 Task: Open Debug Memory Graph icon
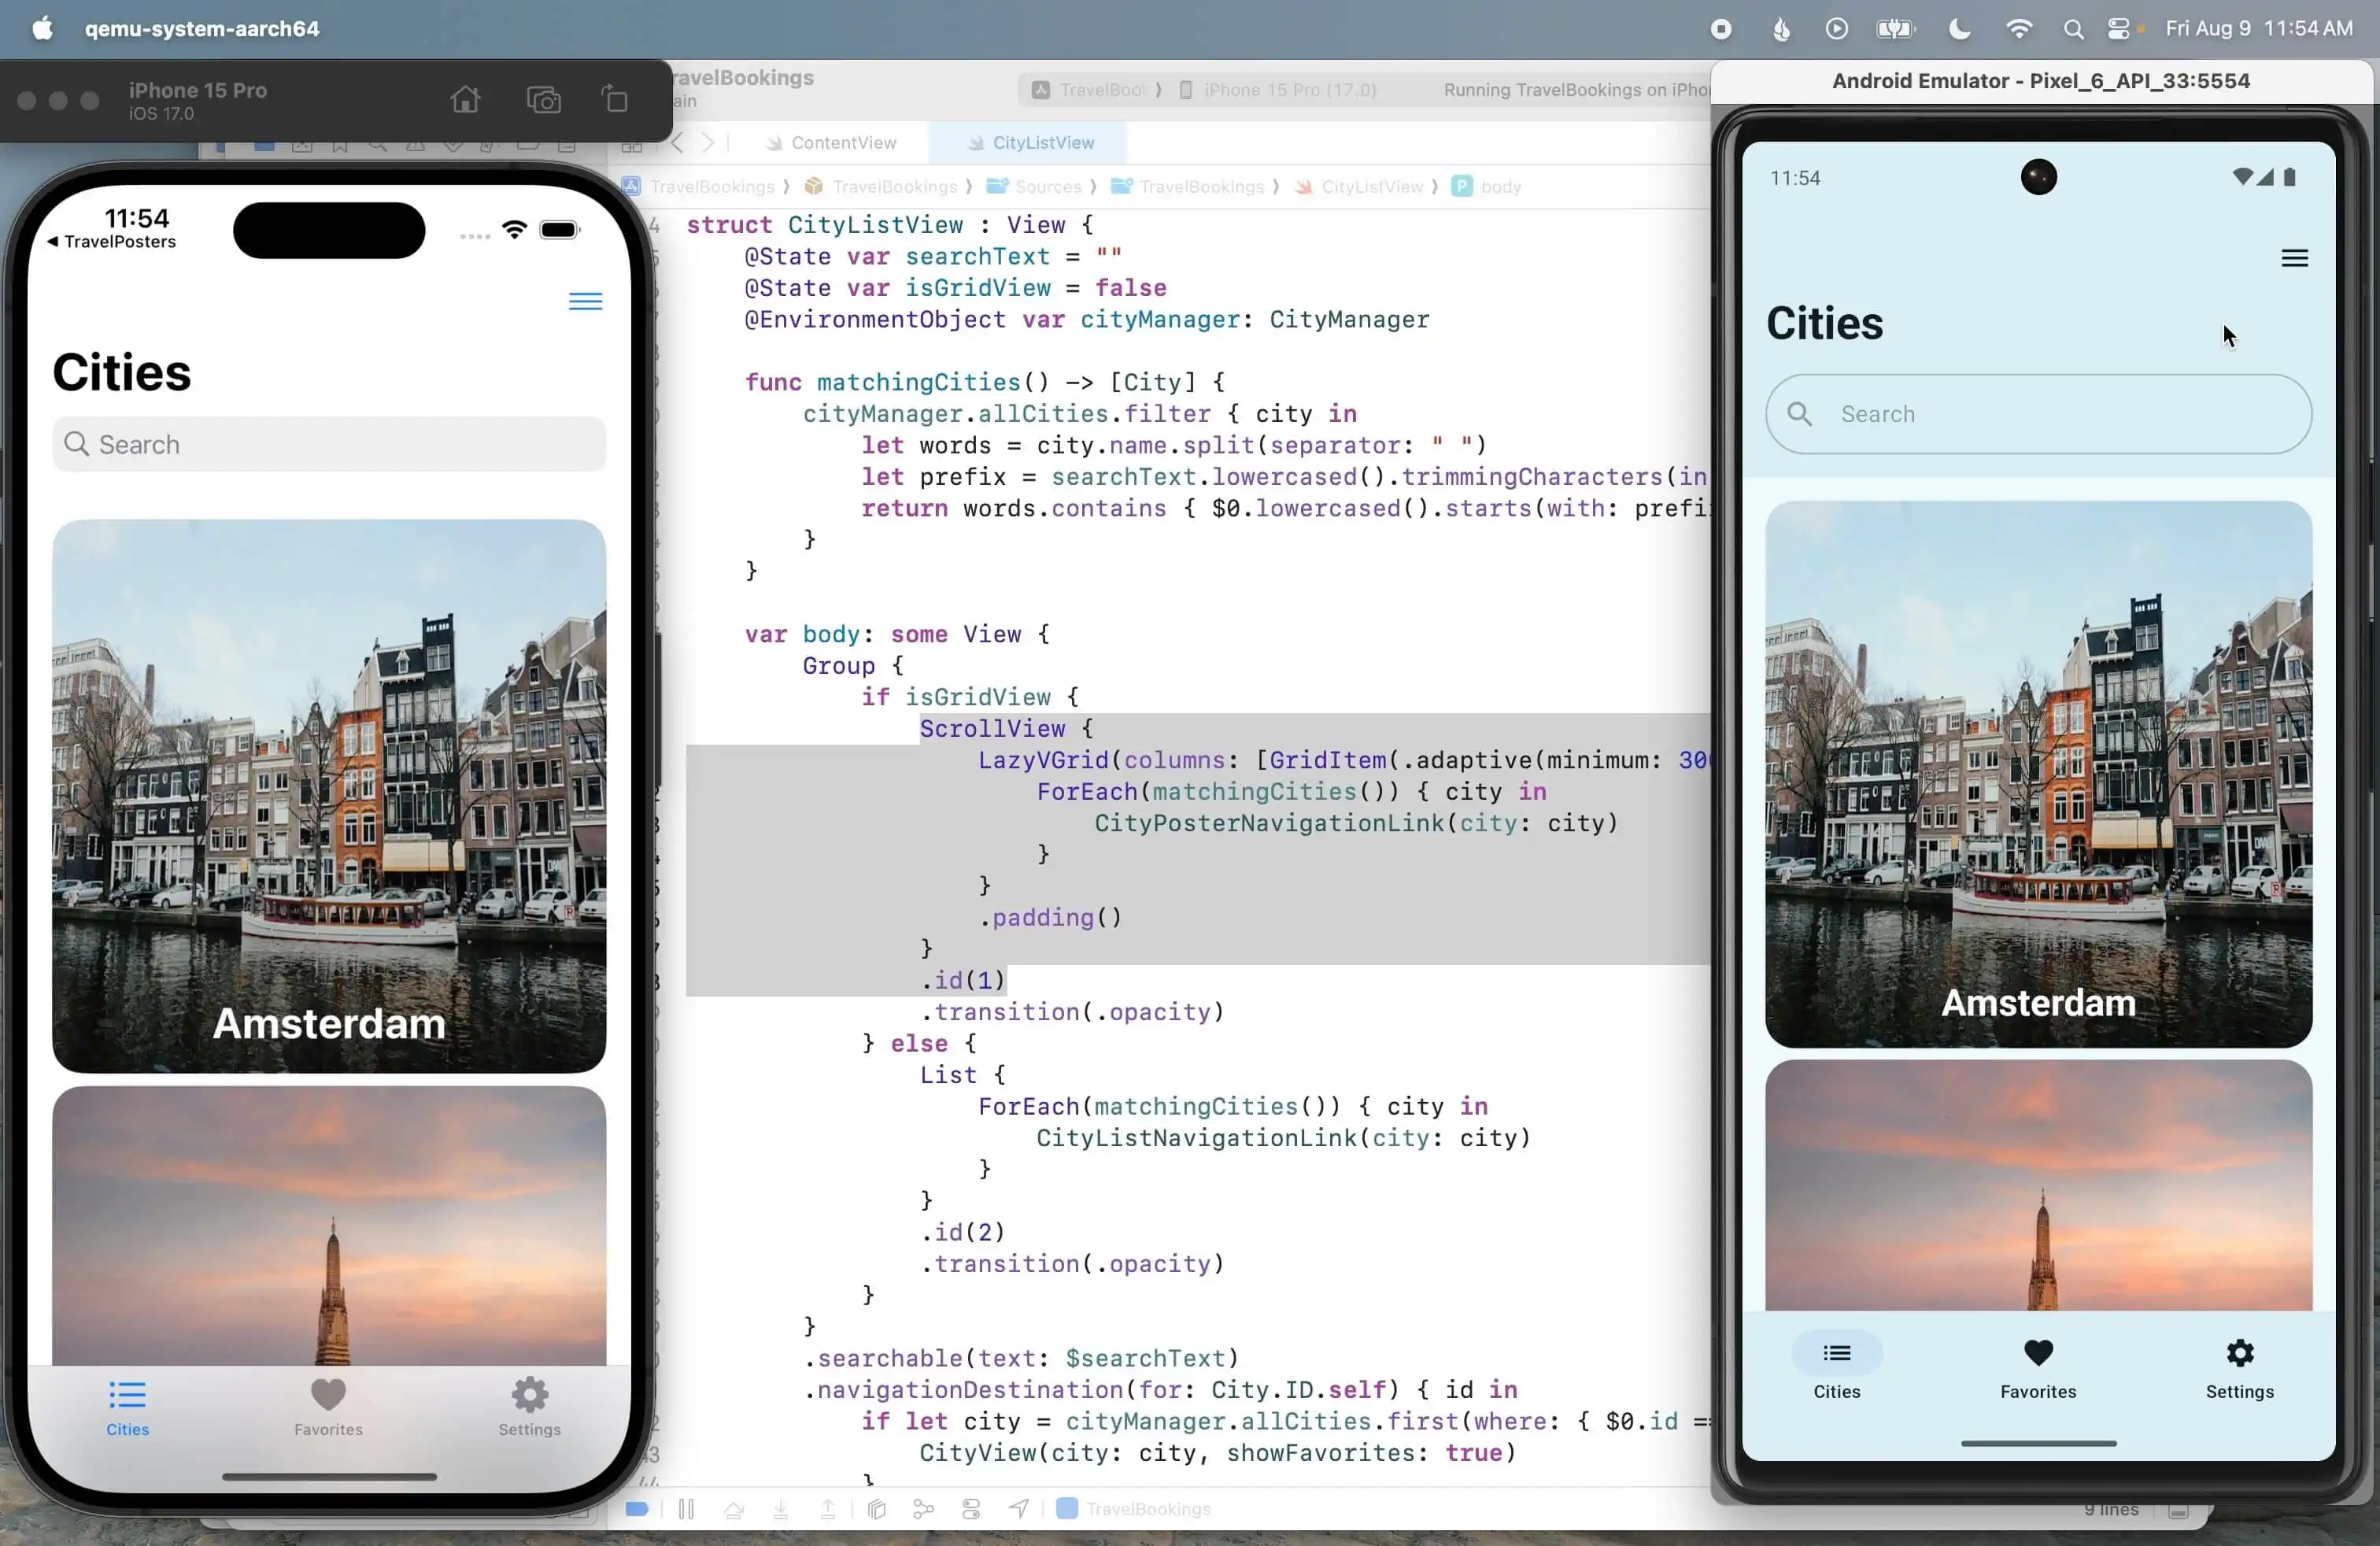(x=924, y=1509)
